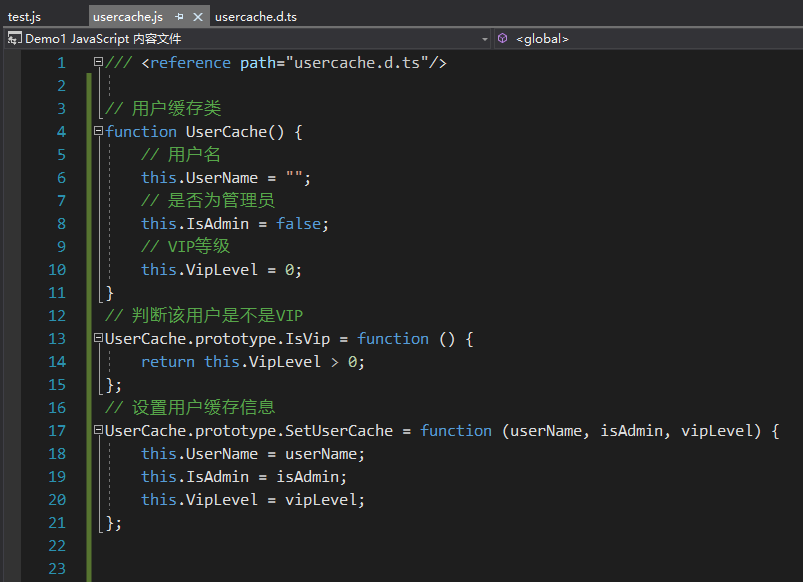Click the comment '// 判断该用户是不是VIP'
The width and height of the screenshot is (803, 582).
tap(204, 316)
